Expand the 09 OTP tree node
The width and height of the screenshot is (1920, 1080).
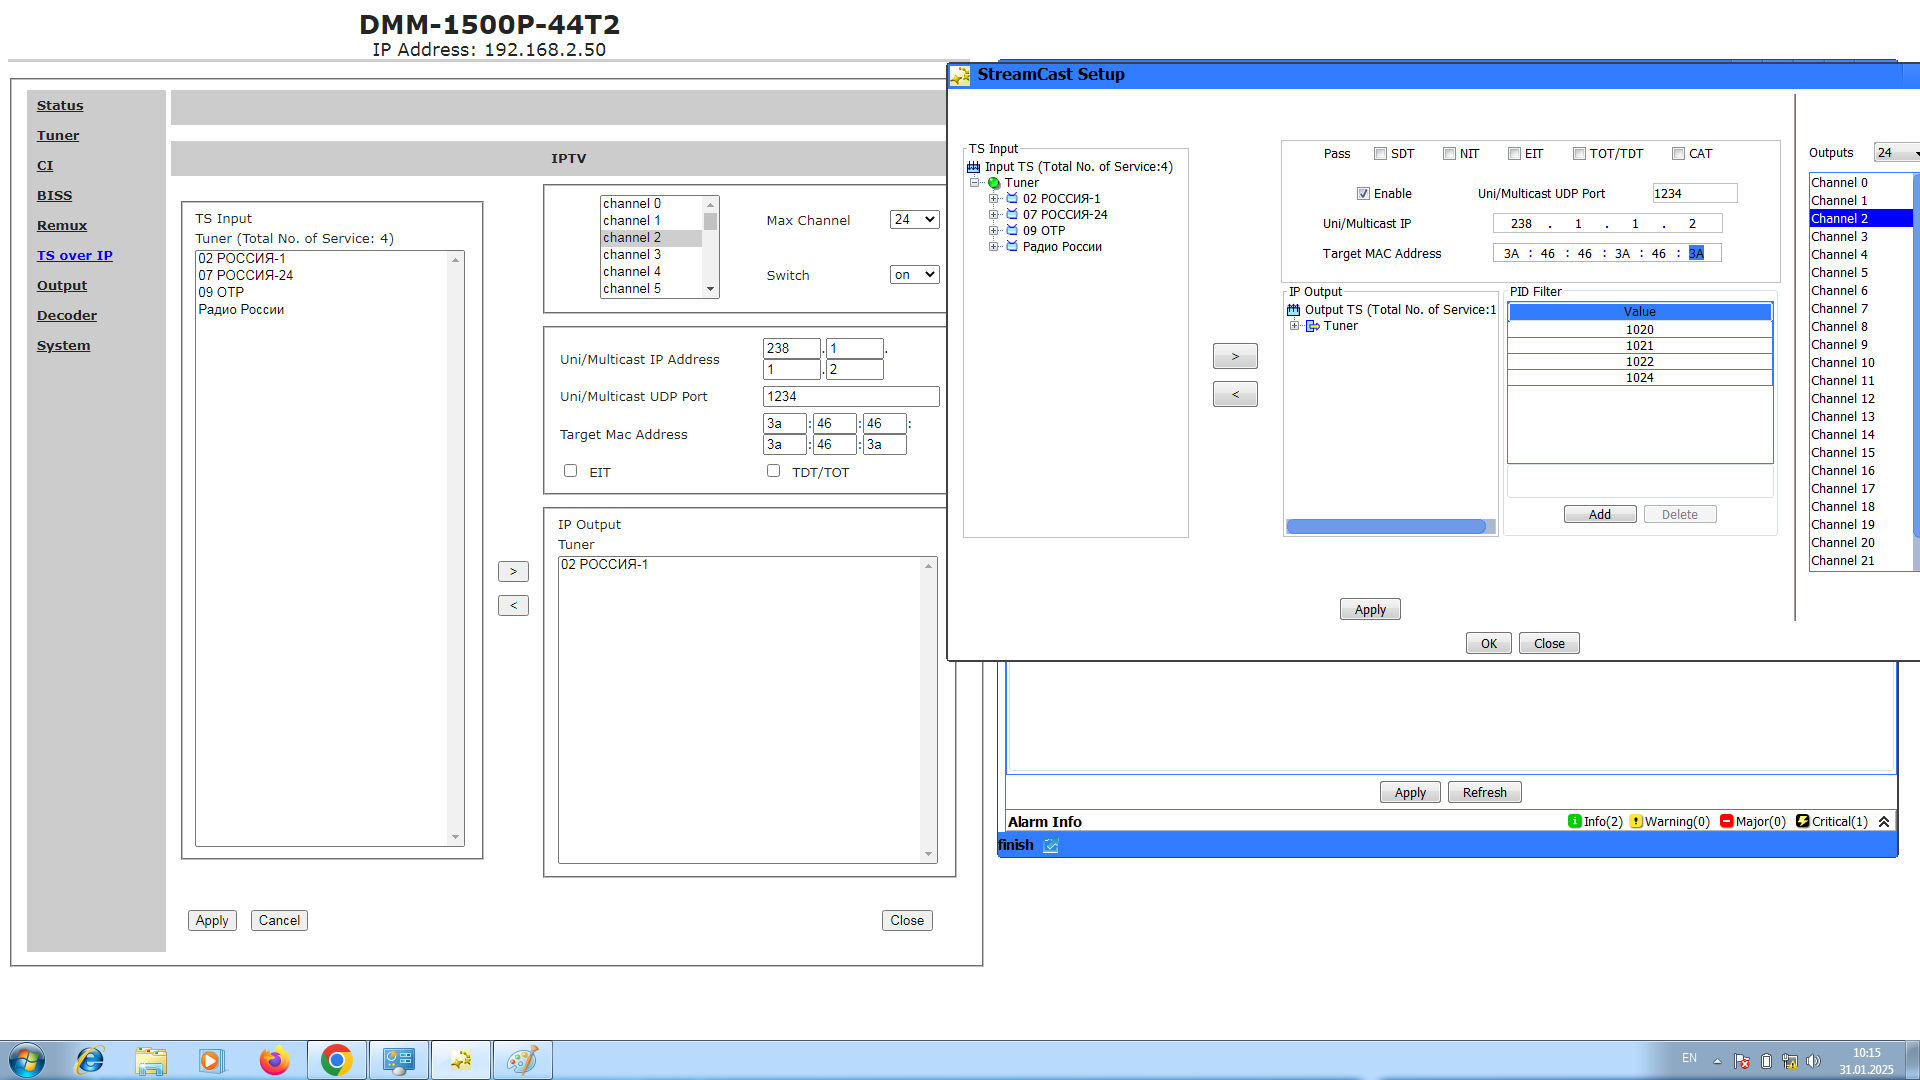click(994, 231)
